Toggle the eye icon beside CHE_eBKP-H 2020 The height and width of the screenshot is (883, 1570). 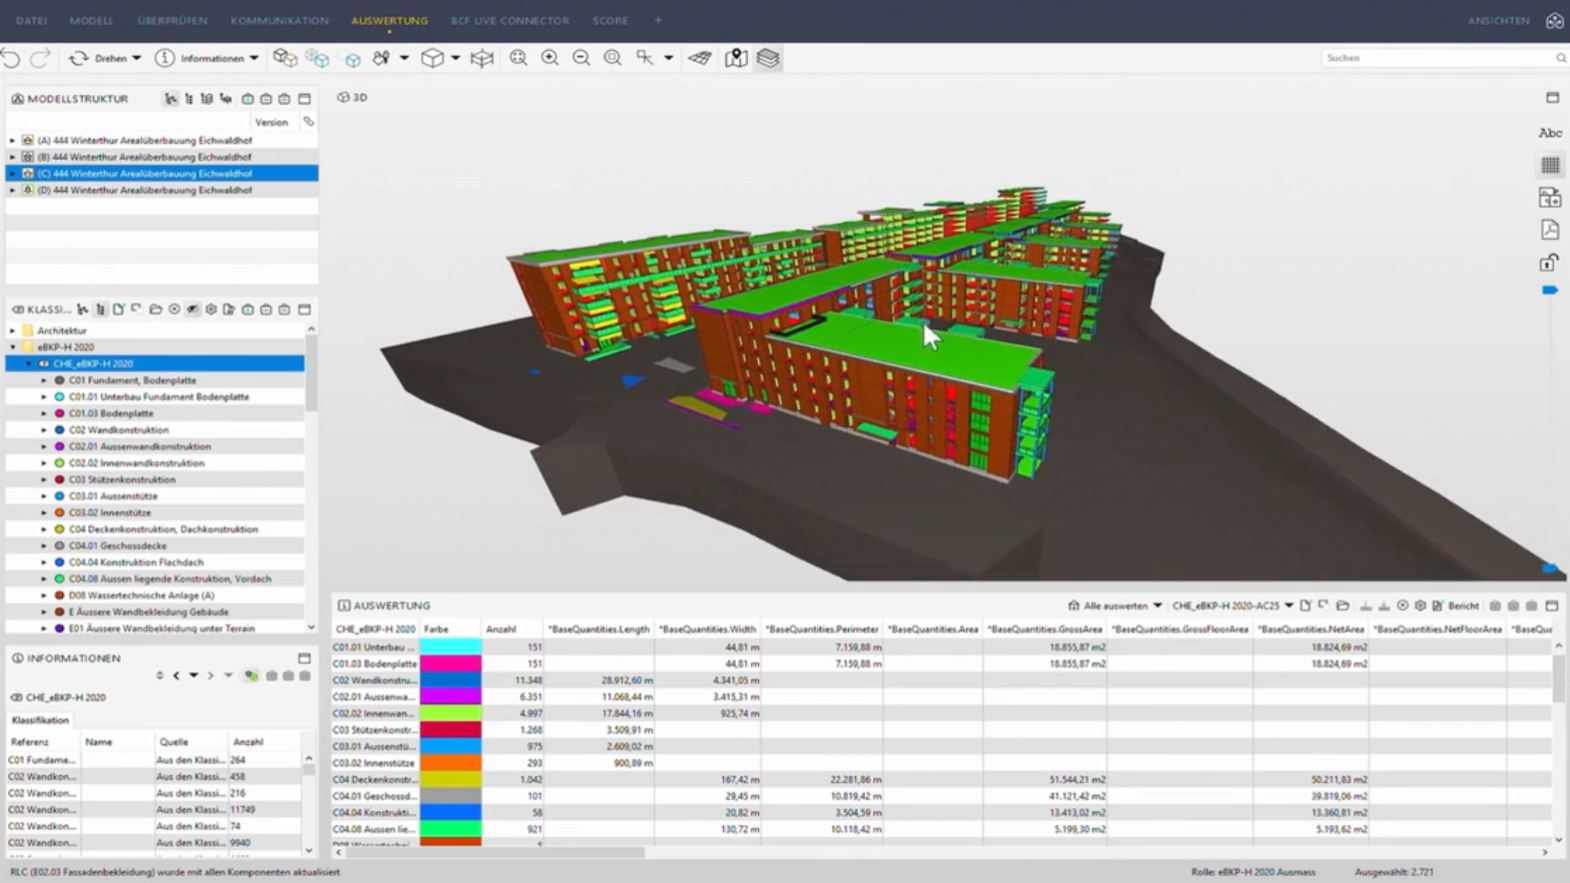[x=44, y=364]
